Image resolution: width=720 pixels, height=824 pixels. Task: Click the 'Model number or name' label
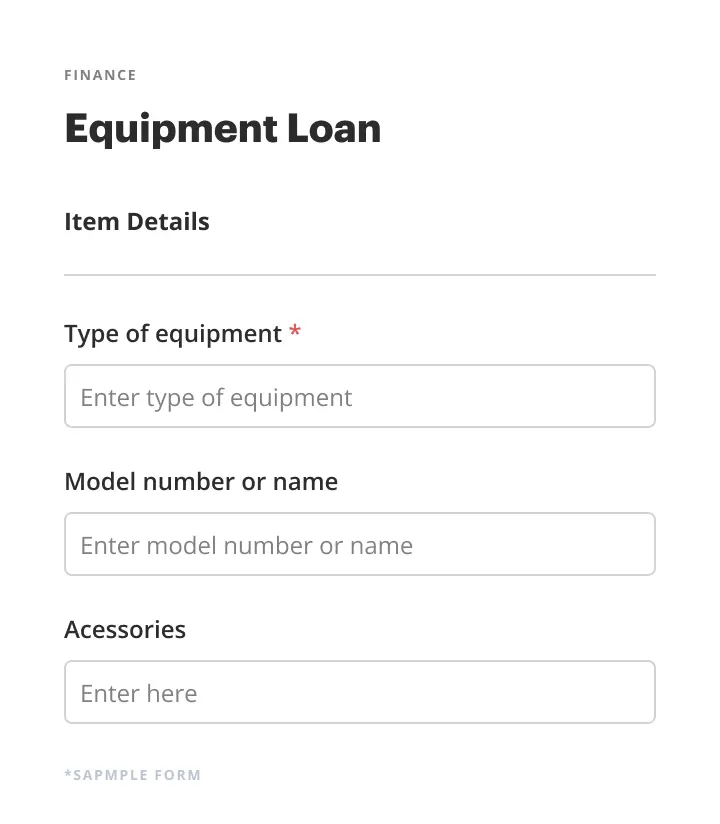201,482
